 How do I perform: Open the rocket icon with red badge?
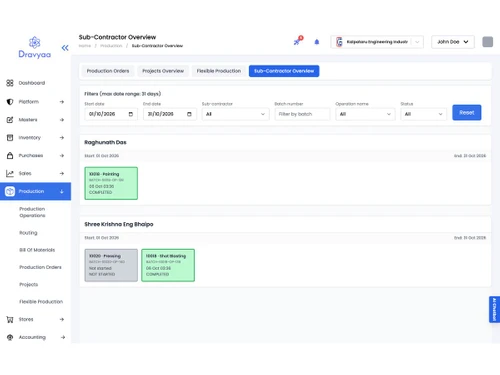coord(298,41)
